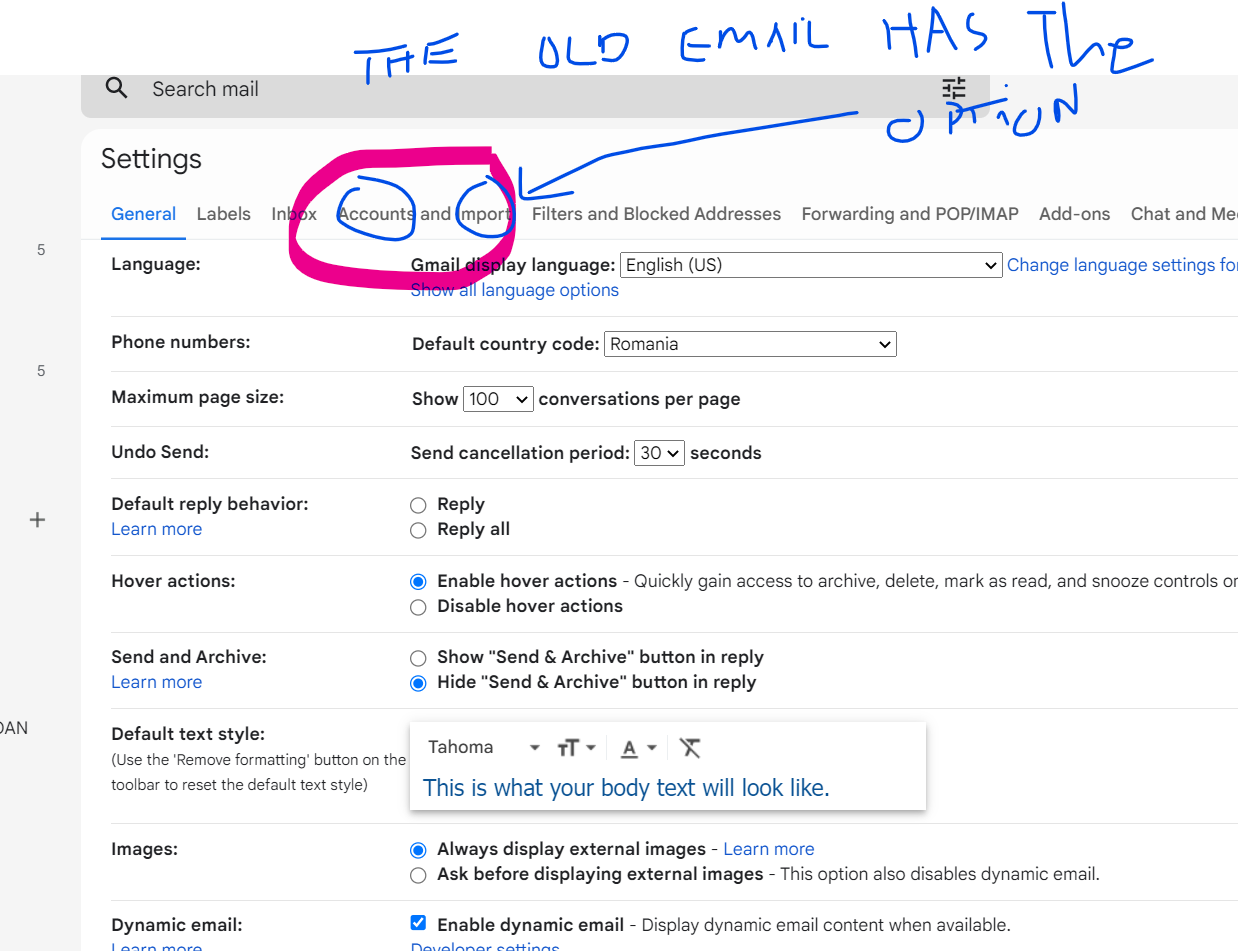Click the Maximum page size label
Screen dimensions: 1238x951
click(x=198, y=397)
